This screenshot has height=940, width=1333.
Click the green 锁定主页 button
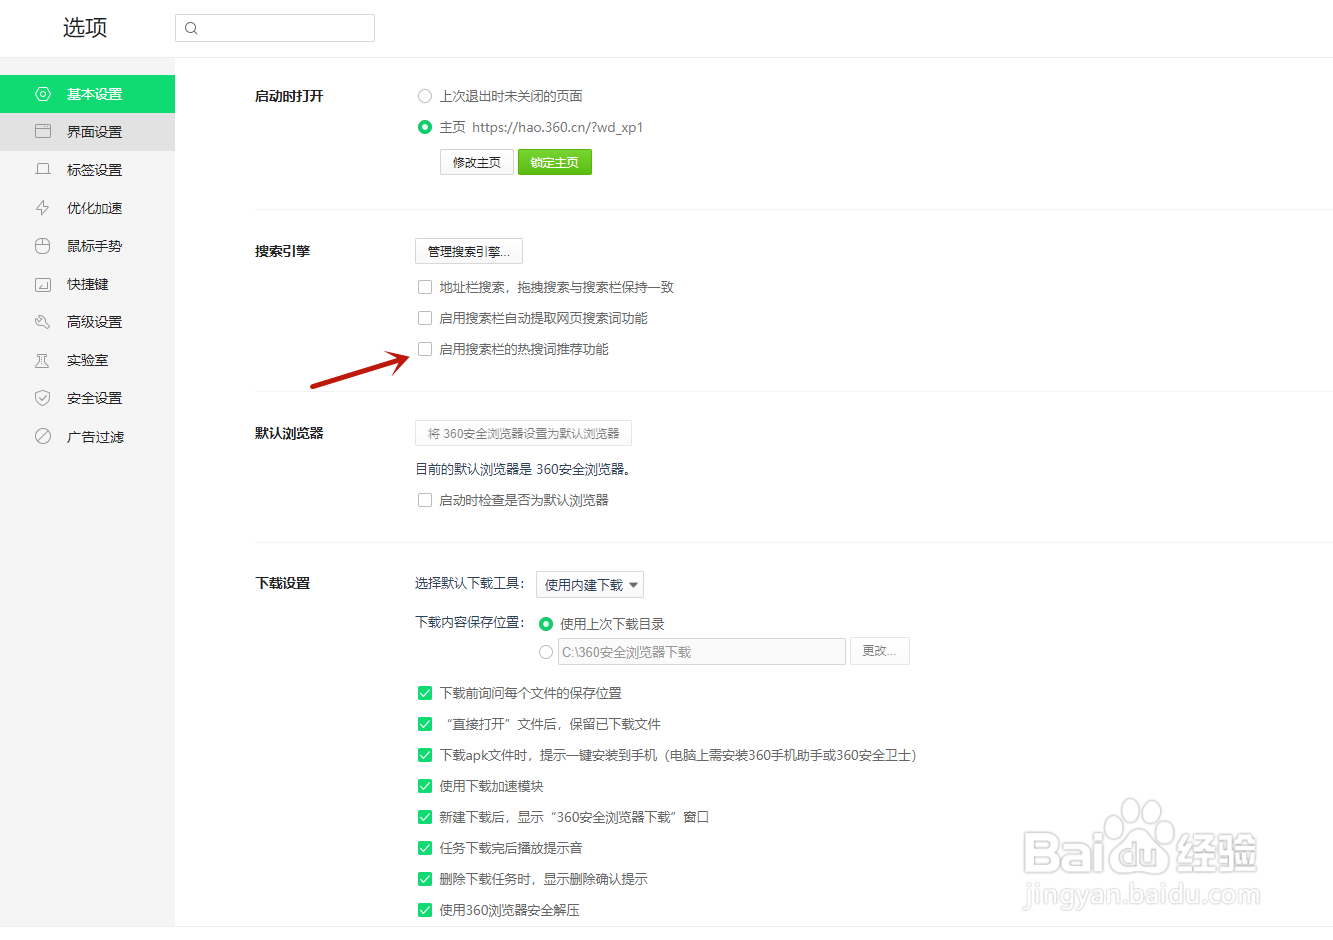point(555,162)
